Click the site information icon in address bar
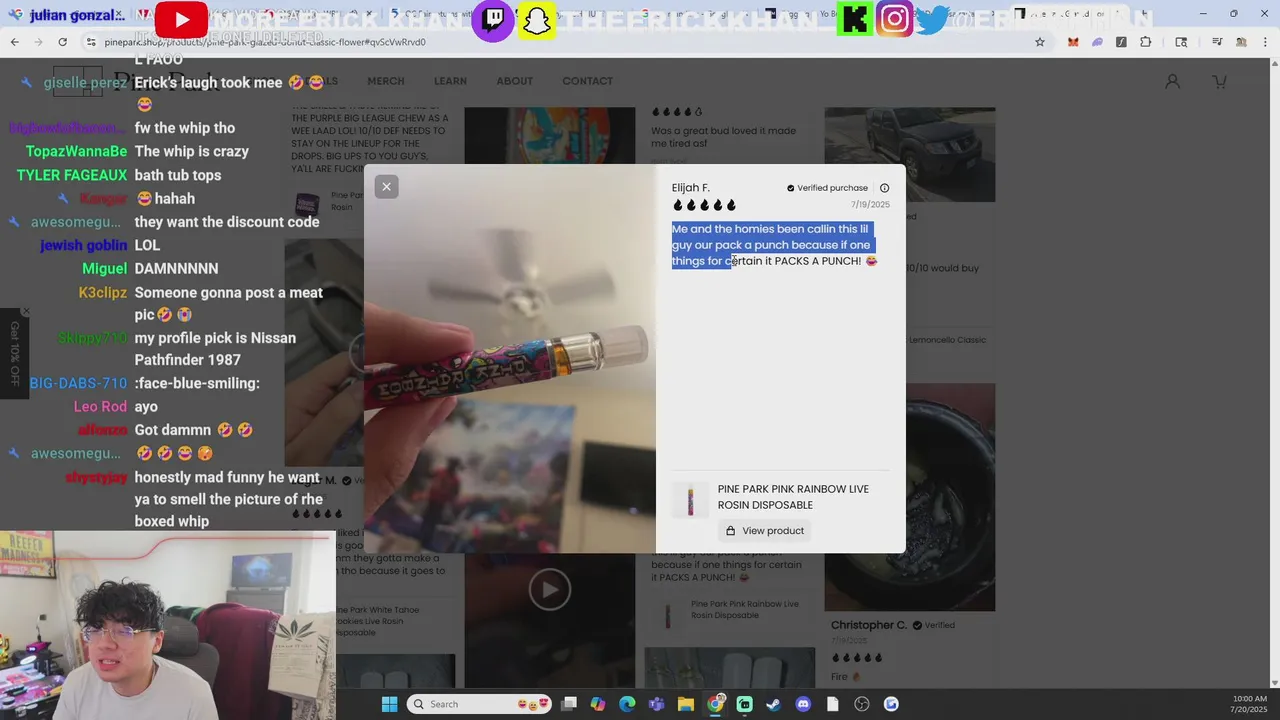The height and width of the screenshot is (720, 1280). pyautogui.click(x=91, y=42)
